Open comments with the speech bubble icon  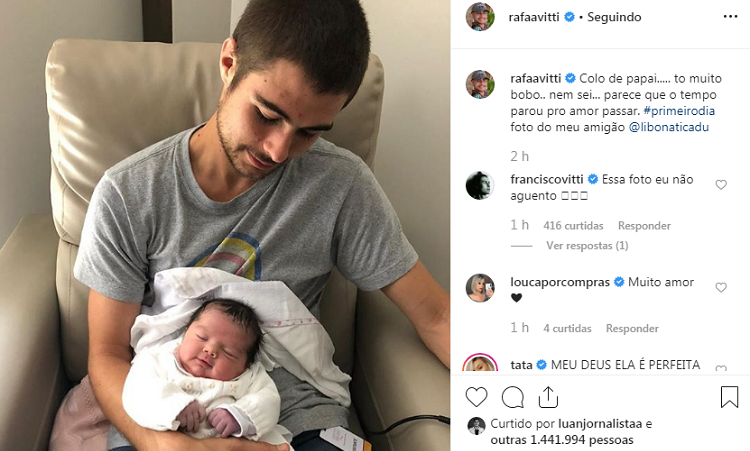click(x=513, y=397)
